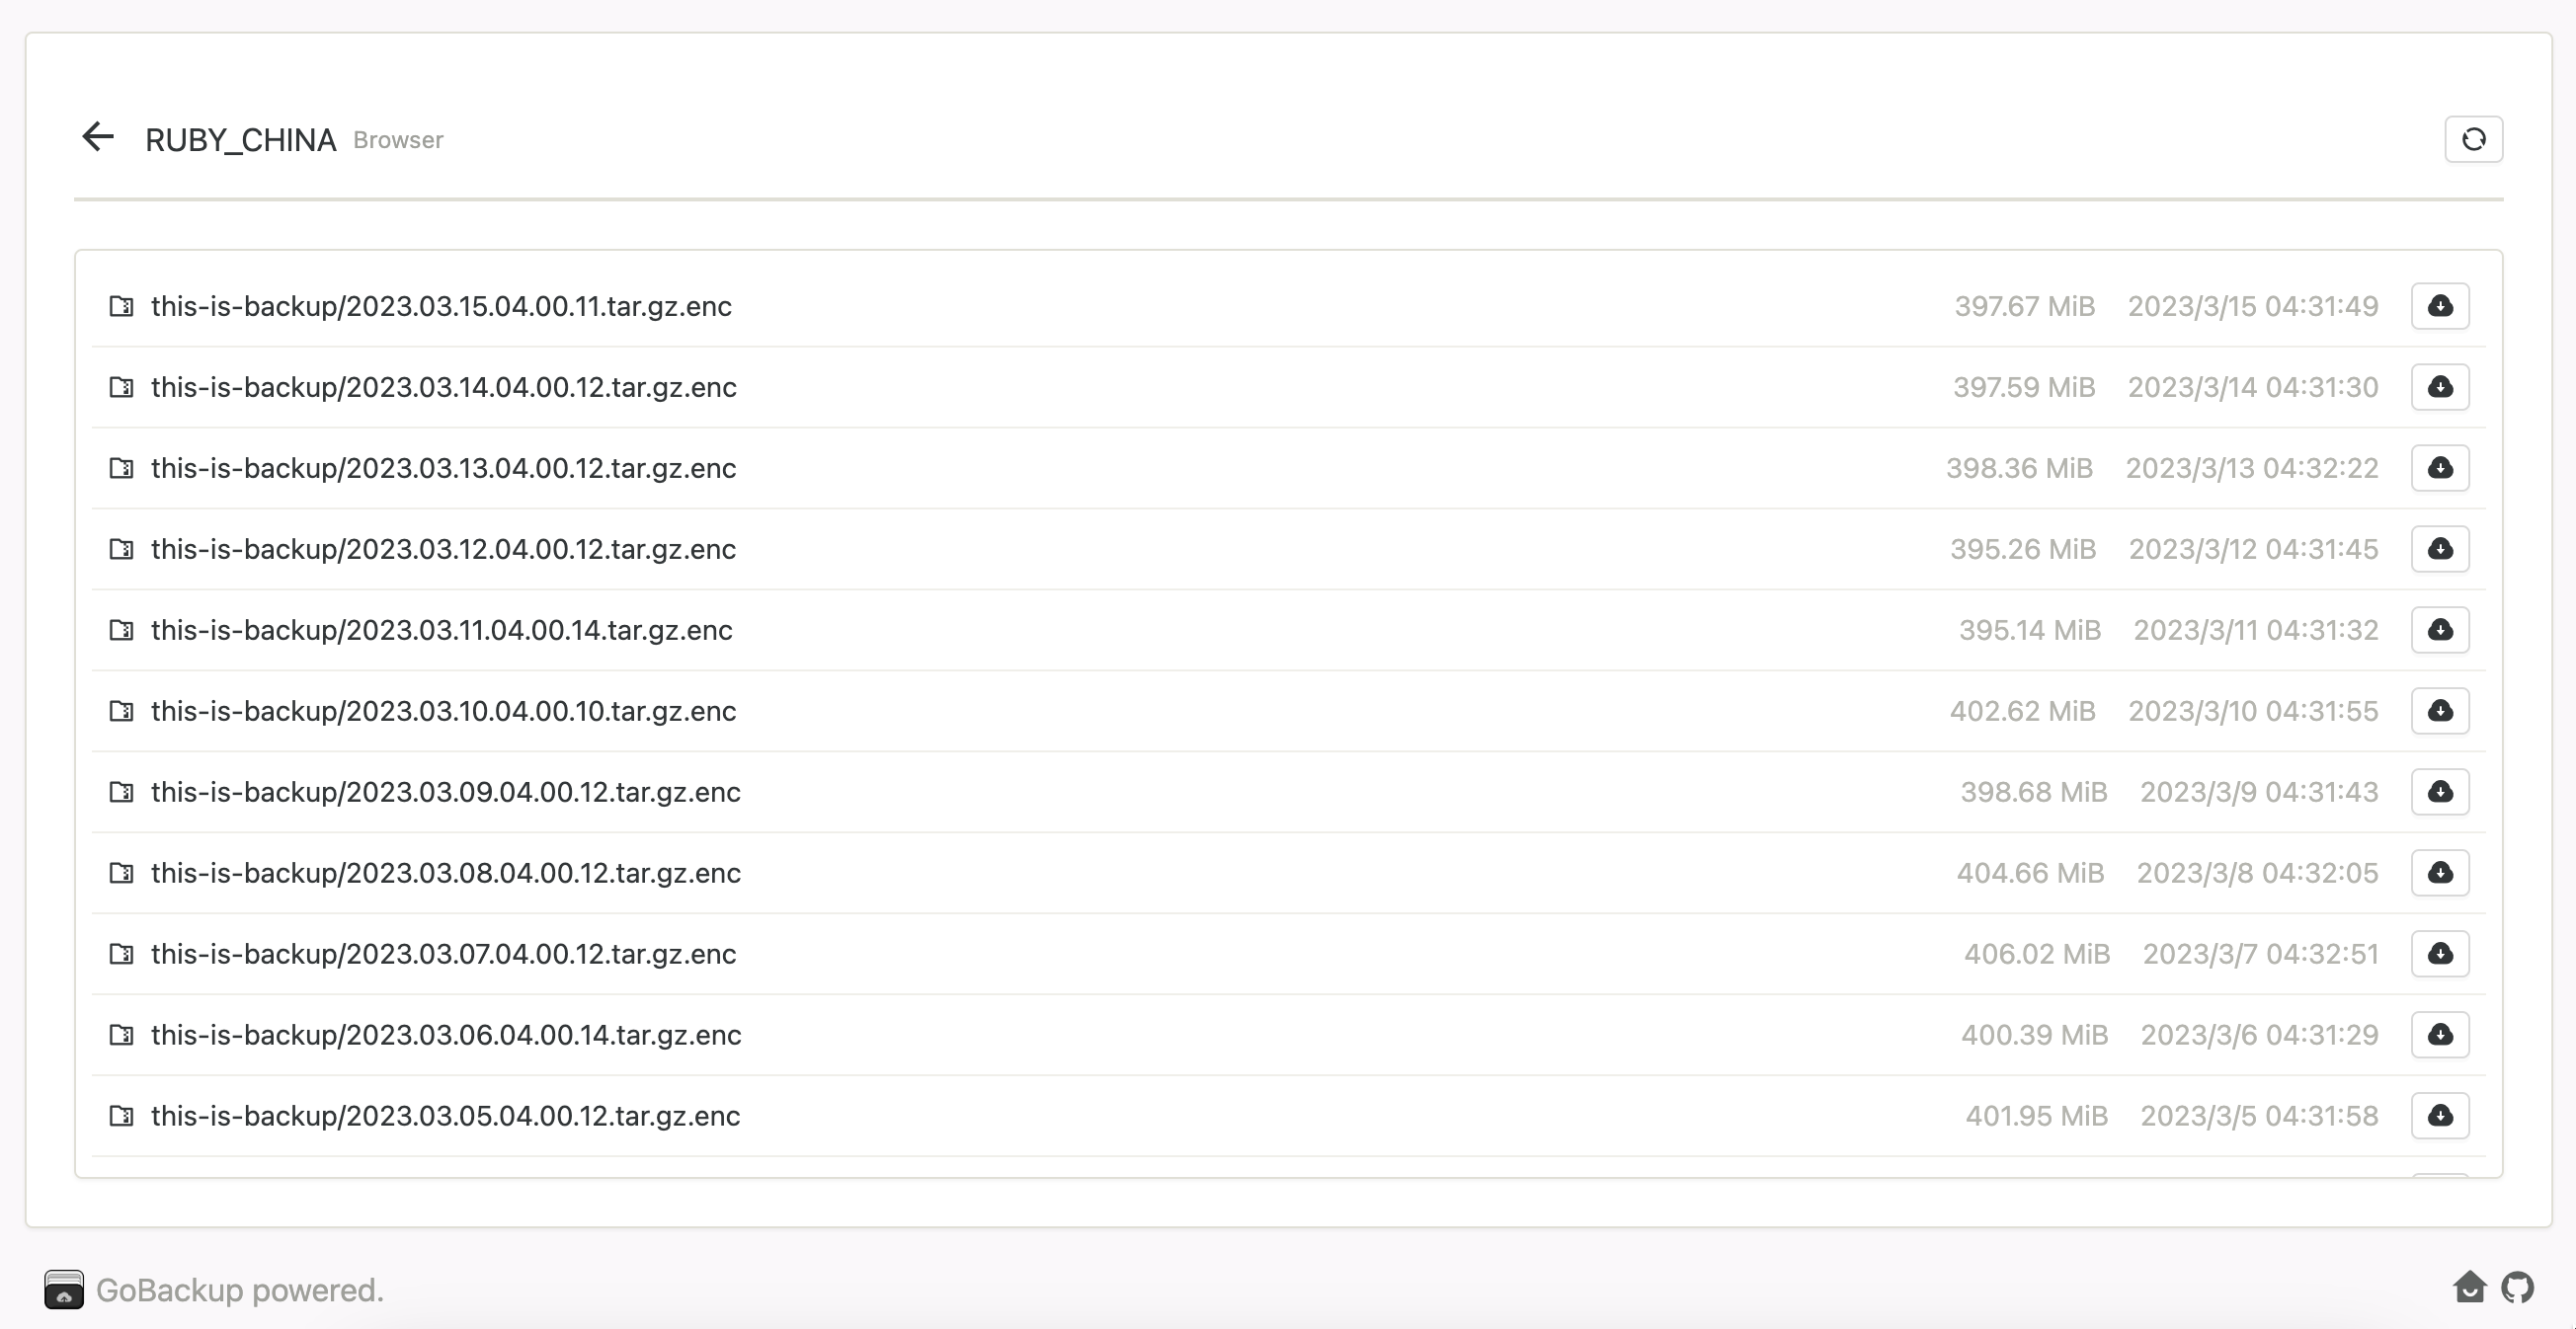Click the 395.14 MiB size value
Screen dimensions: 2576x1329
(x=2030, y=630)
